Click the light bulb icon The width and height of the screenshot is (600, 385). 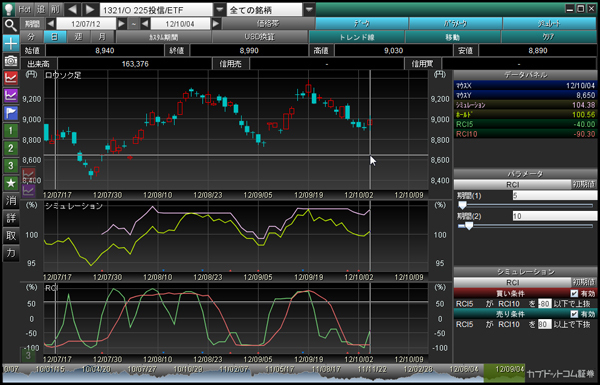pos(8,9)
